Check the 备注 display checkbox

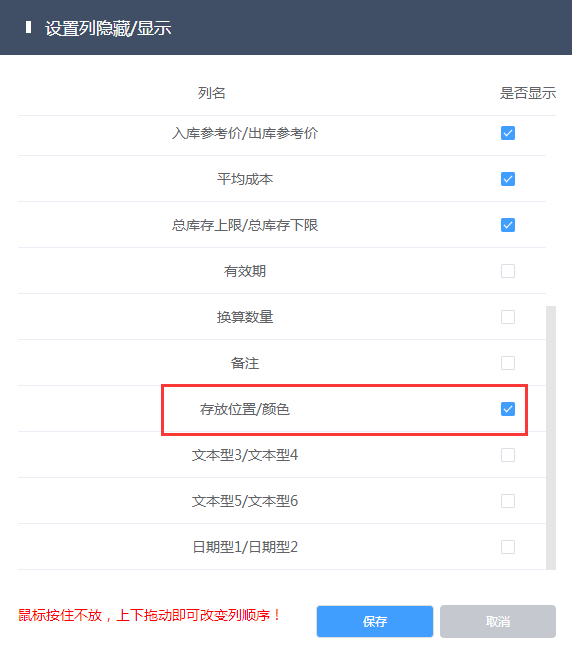coord(507,363)
